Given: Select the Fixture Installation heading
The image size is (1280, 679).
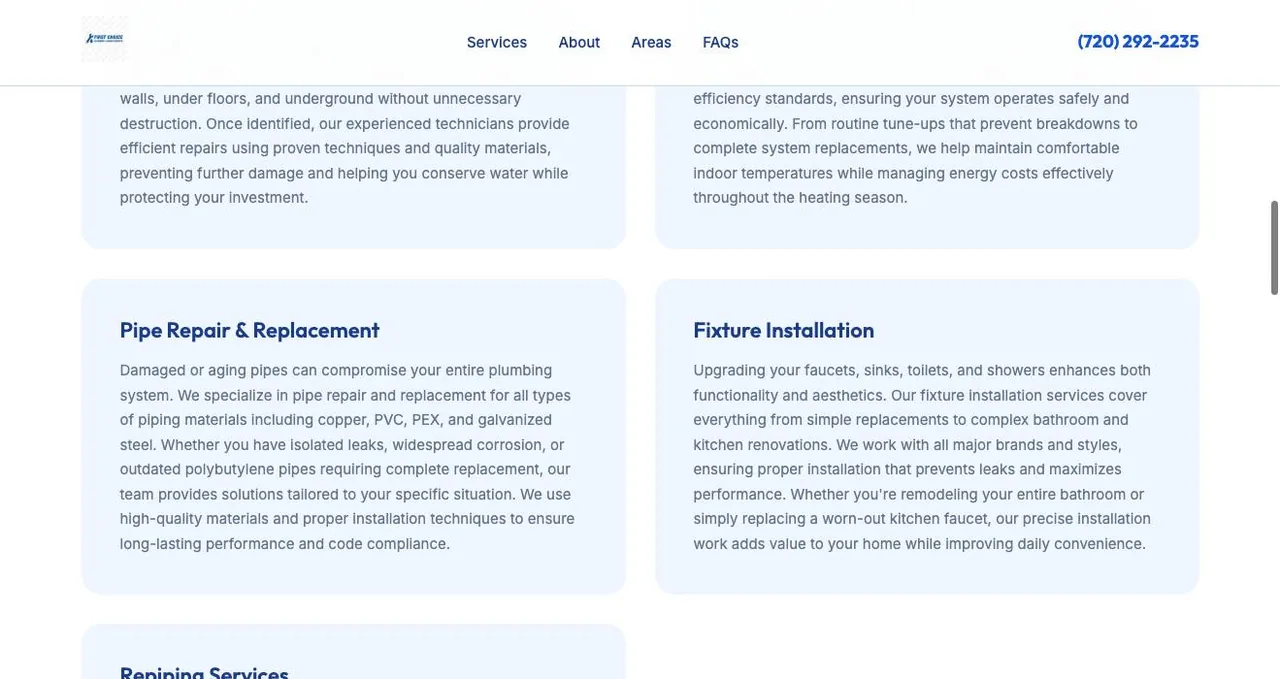Looking at the screenshot, I should [784, 330].
